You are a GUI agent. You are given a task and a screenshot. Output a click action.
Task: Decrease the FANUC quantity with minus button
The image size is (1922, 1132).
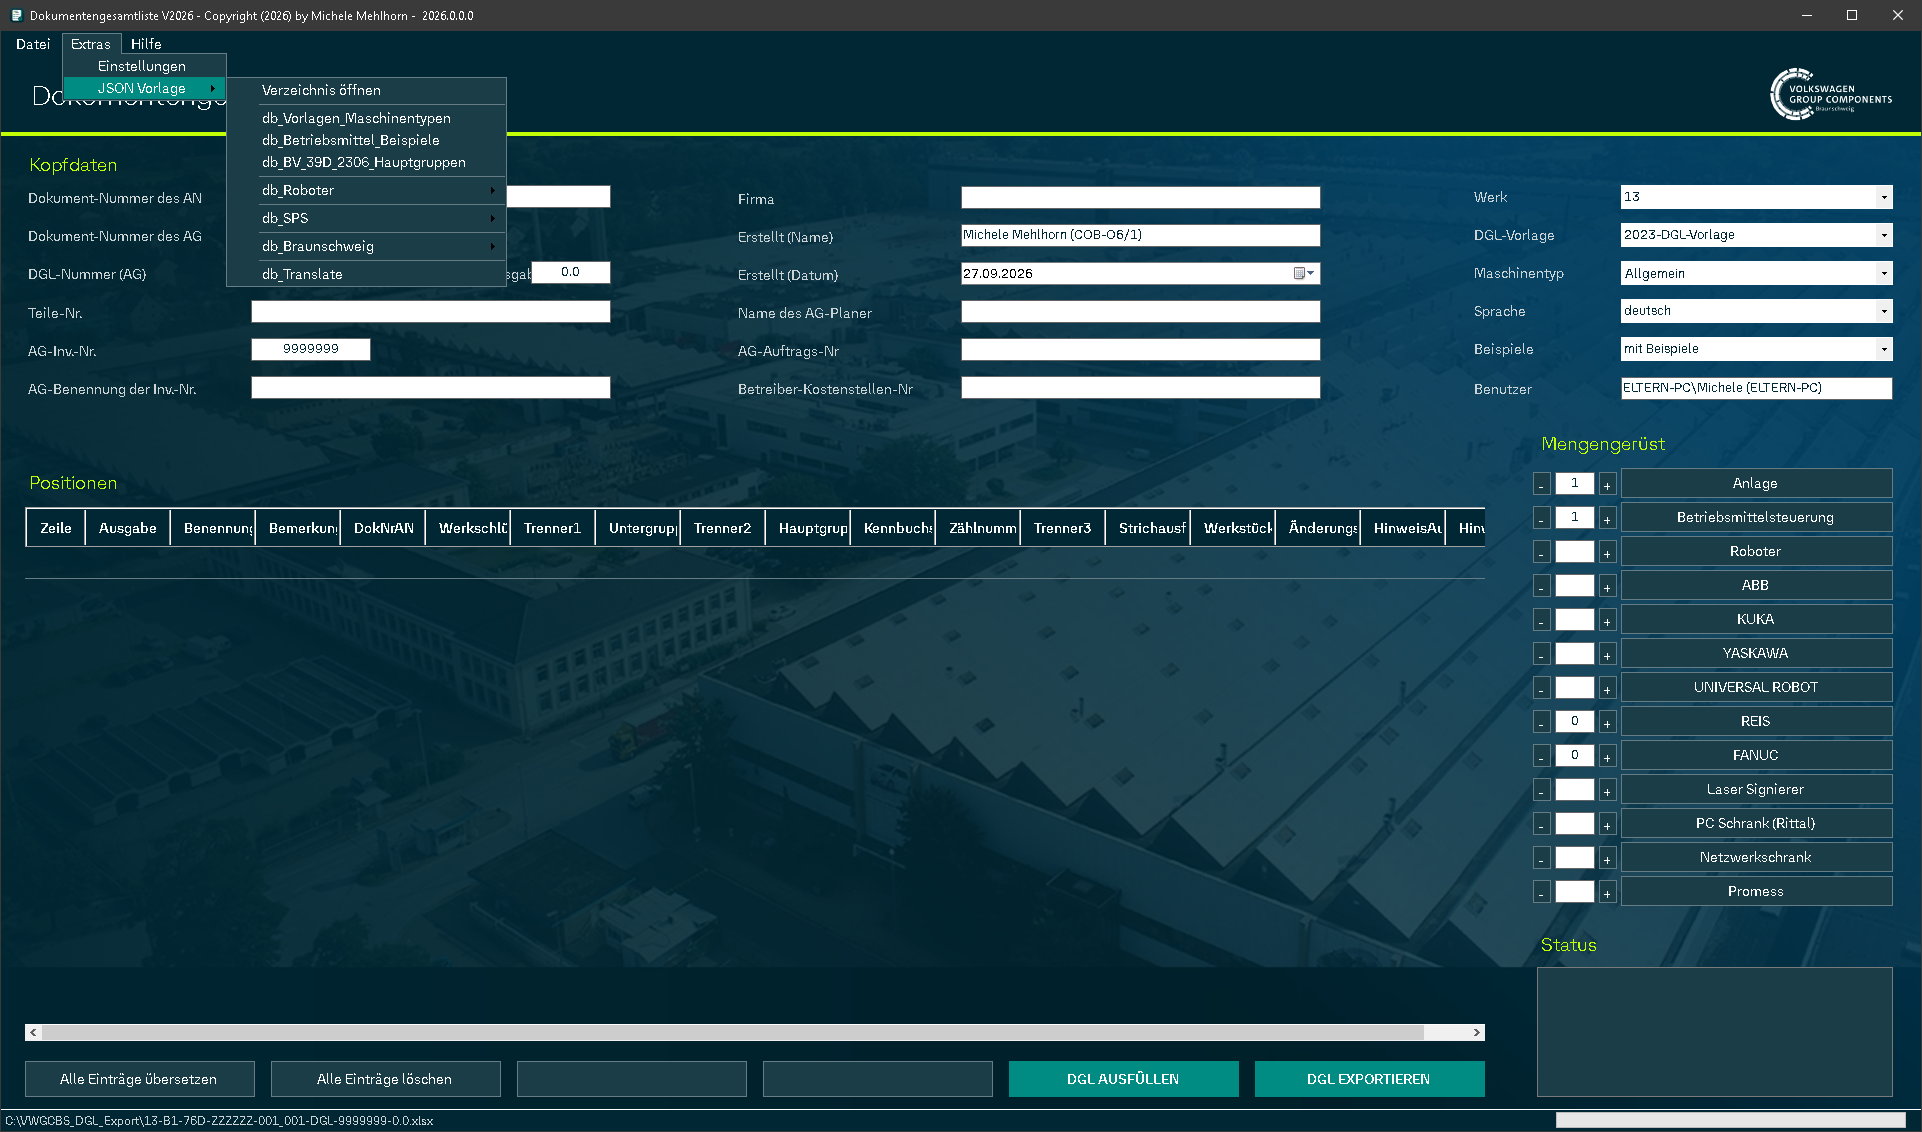tap(1542, 756)
